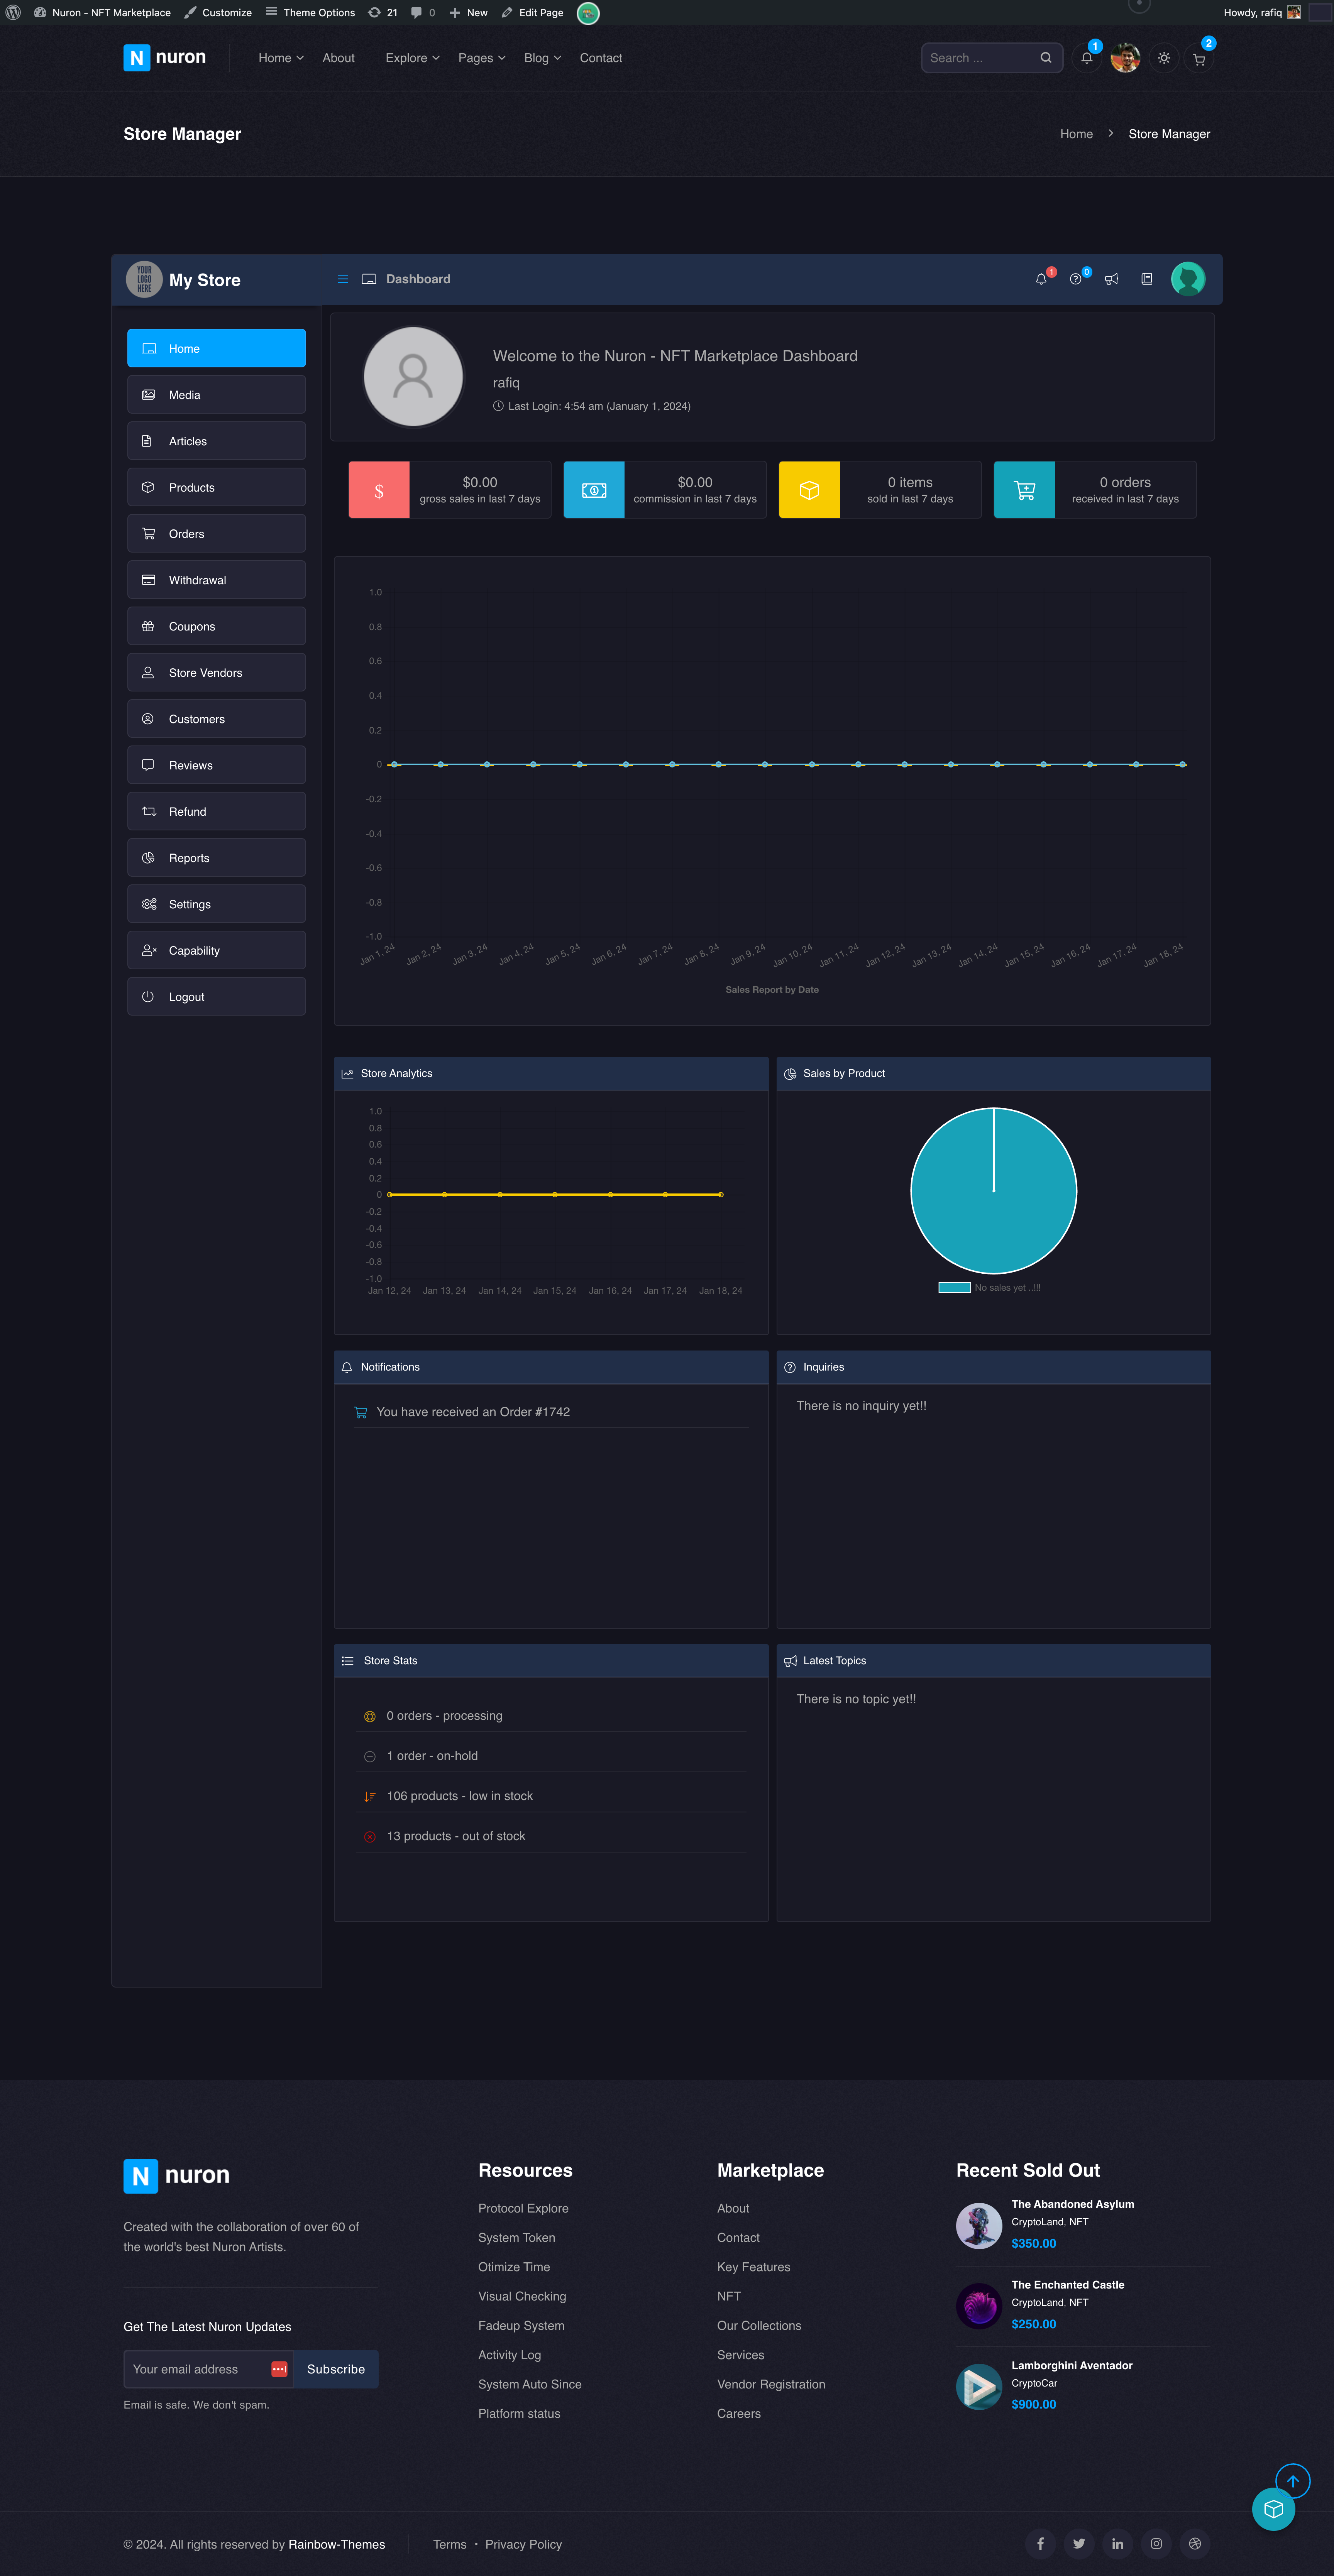
Task: Open the Orders sidebar menu item
Action: 216,534
